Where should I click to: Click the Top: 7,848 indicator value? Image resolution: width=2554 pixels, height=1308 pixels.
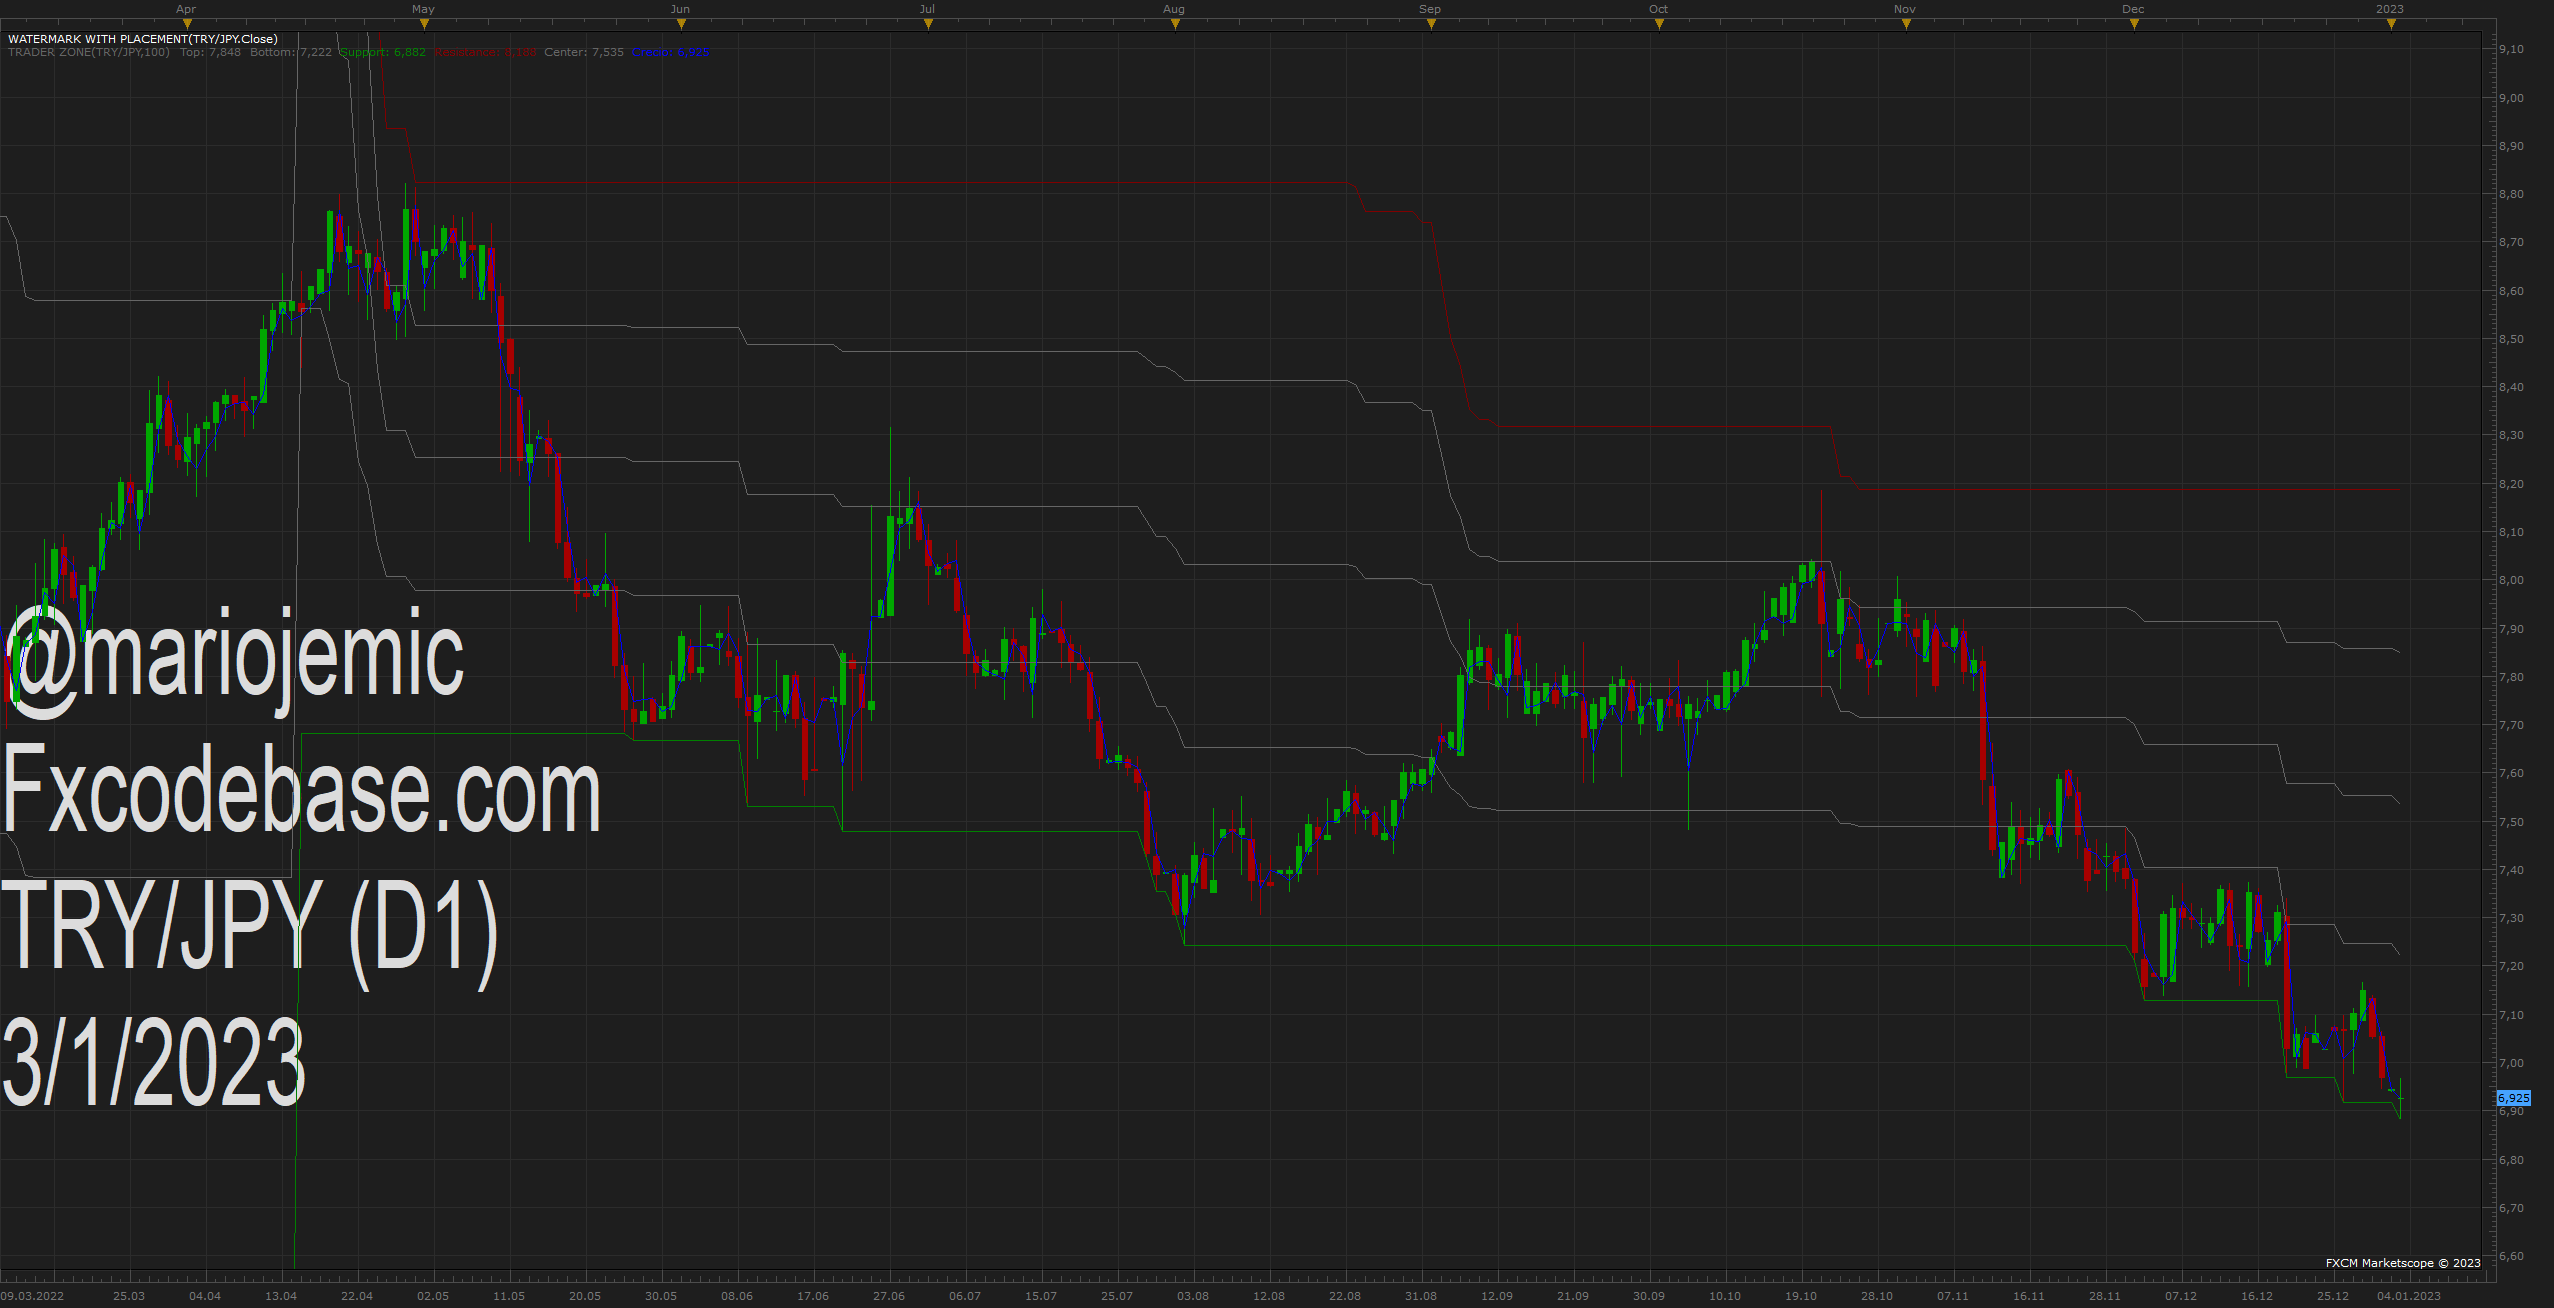(210, 52)
